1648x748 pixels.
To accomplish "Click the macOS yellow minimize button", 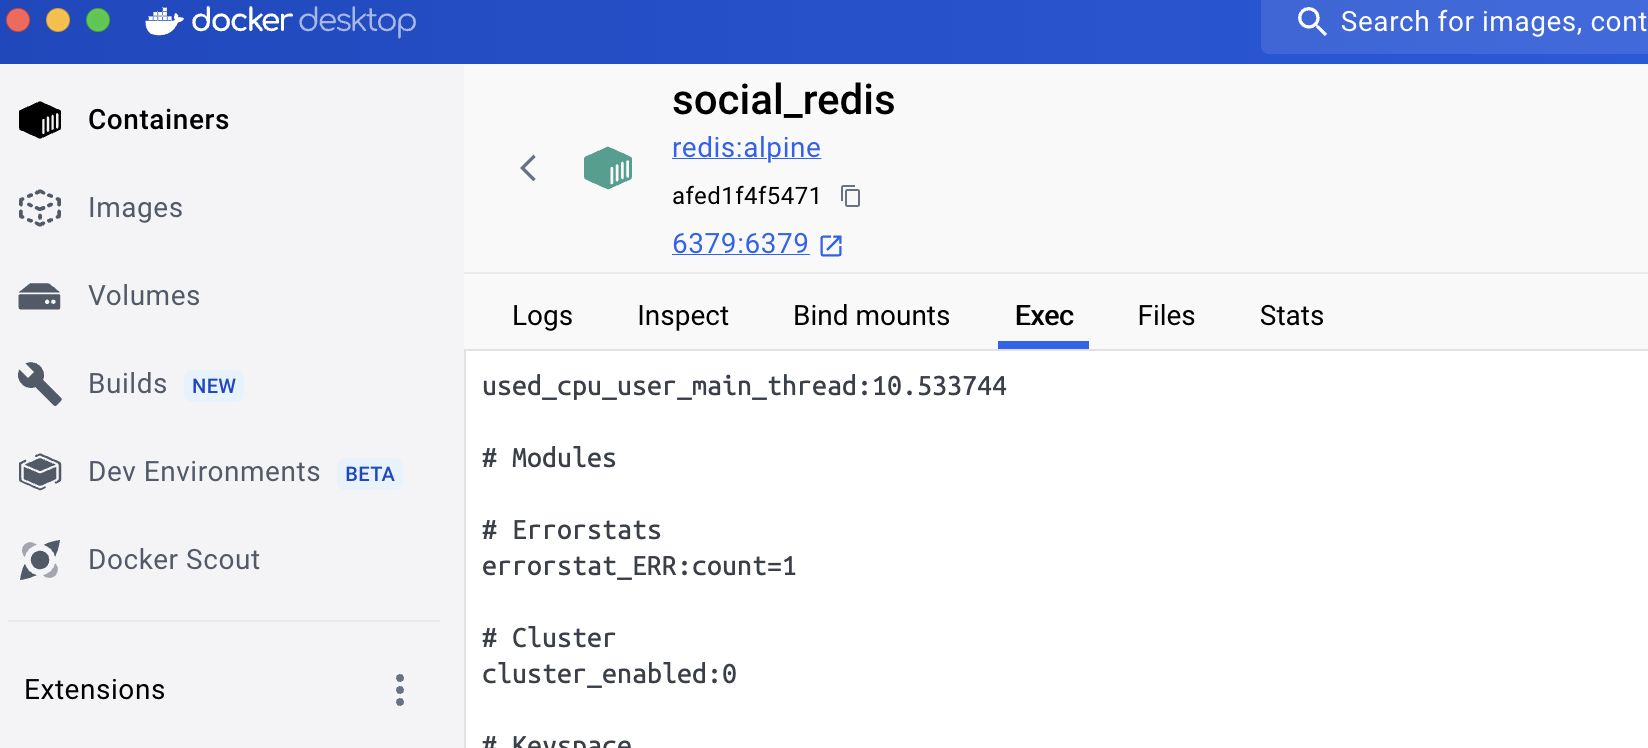I will (x=58, y=20).
